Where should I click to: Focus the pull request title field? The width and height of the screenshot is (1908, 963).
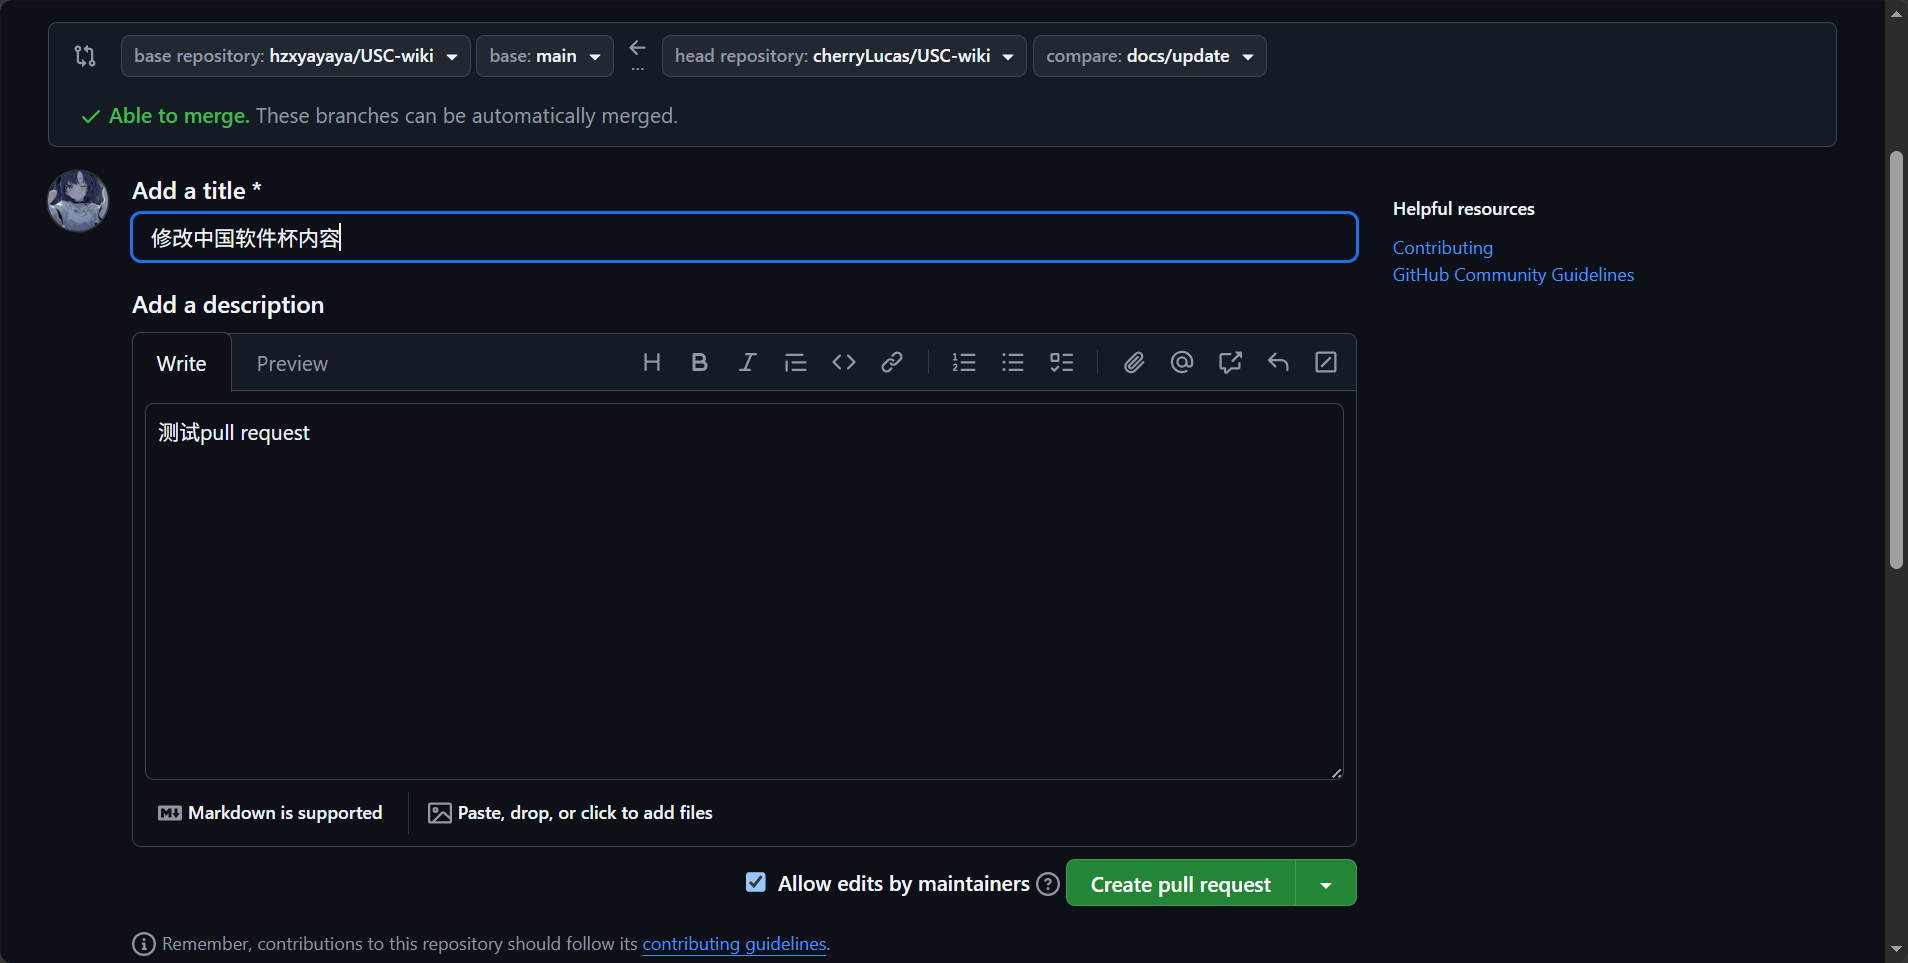pos(744,237)
